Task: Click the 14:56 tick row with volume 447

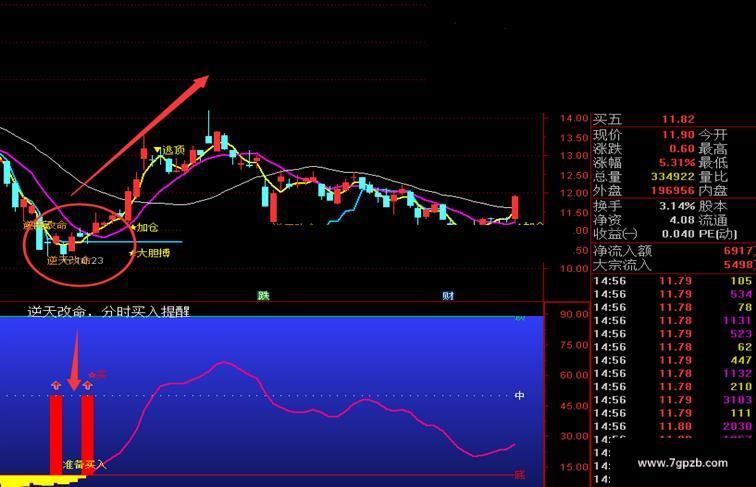Action: (673, 360)
